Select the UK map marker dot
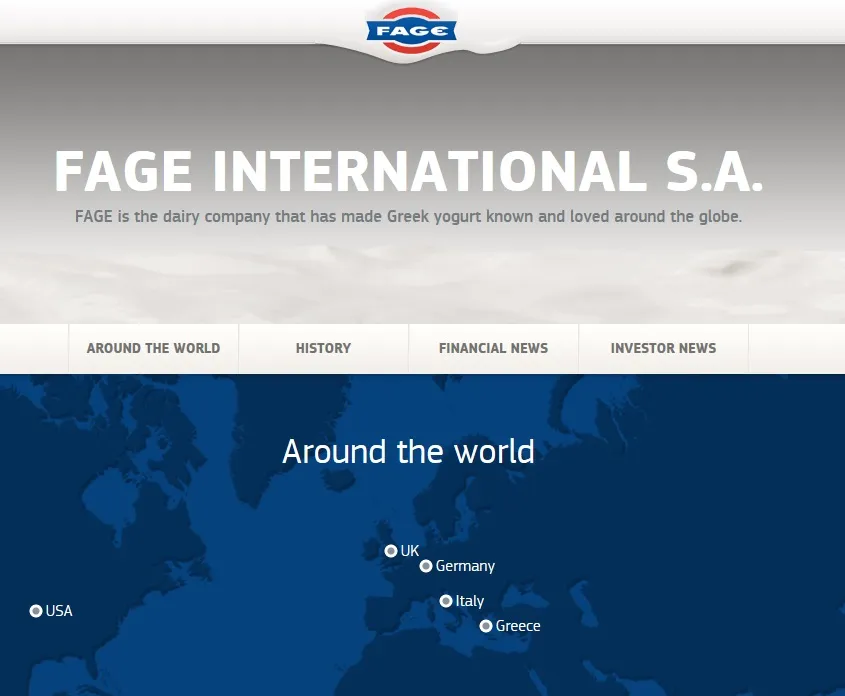The height and width of the screenshot is (696, 845). [391, 551]
